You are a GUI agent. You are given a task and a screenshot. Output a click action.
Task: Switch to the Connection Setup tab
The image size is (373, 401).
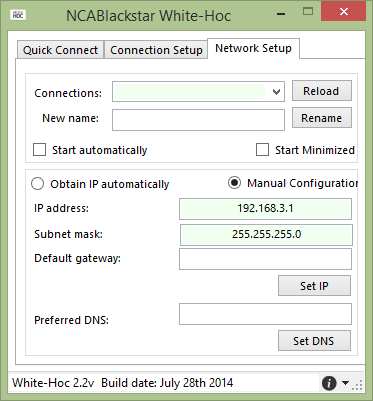tap(156, 50)
